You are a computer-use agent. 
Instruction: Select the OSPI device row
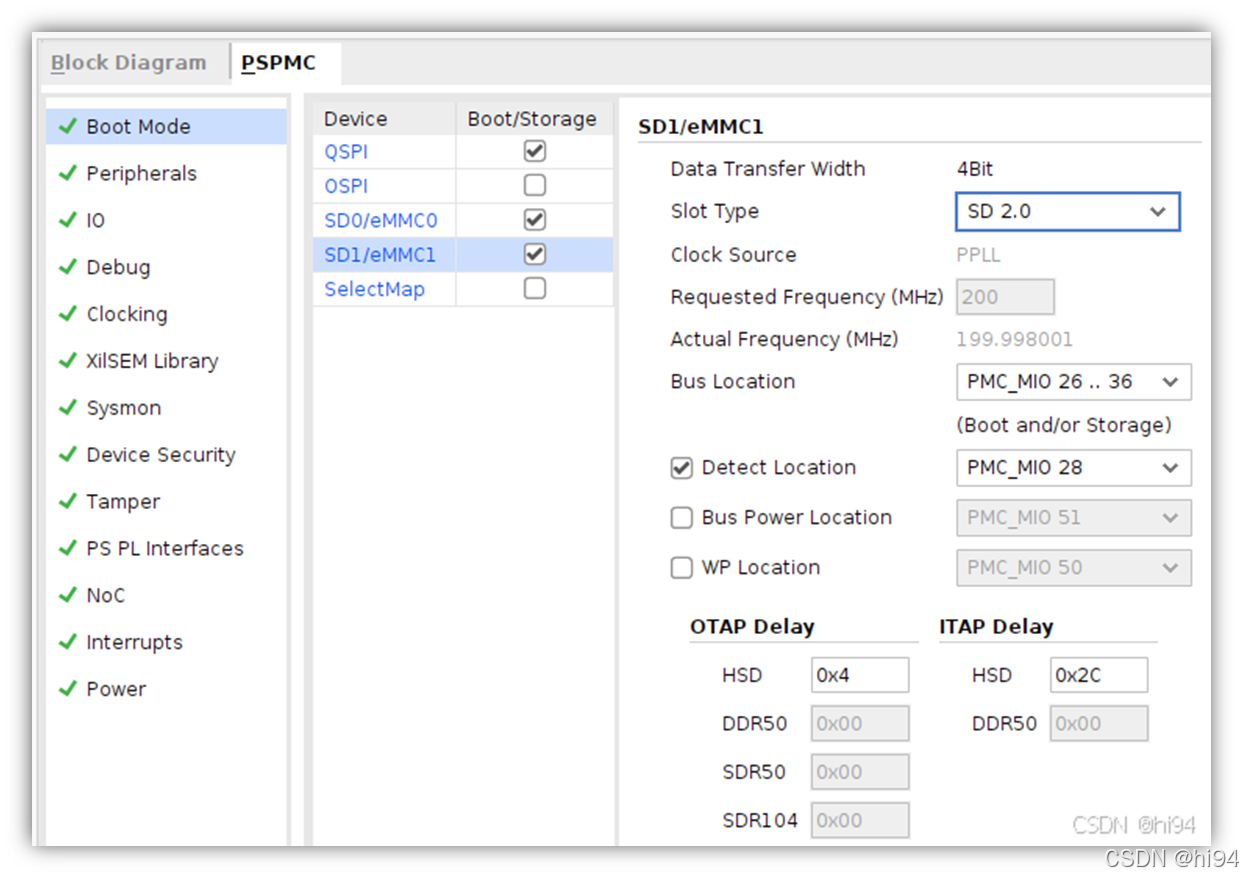(346, 186)
